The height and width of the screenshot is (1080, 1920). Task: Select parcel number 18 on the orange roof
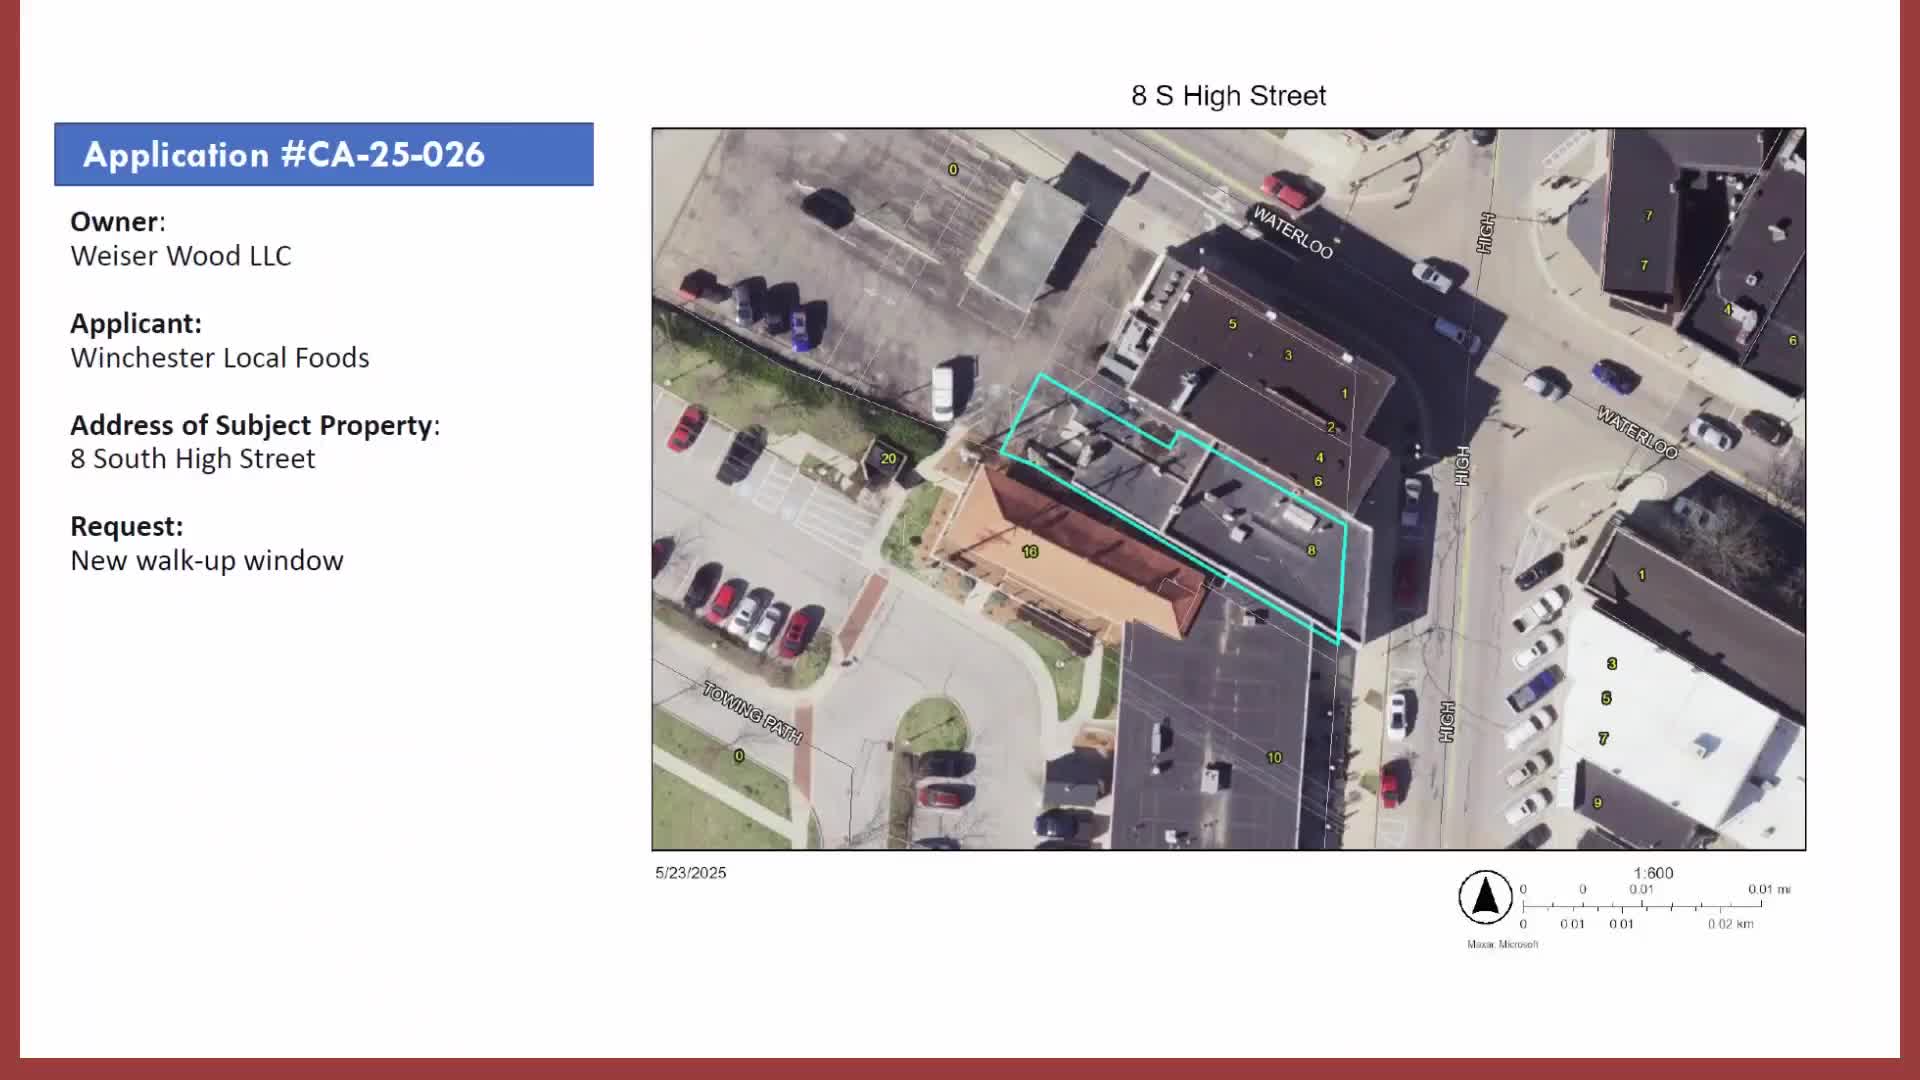coord(1028,551)
